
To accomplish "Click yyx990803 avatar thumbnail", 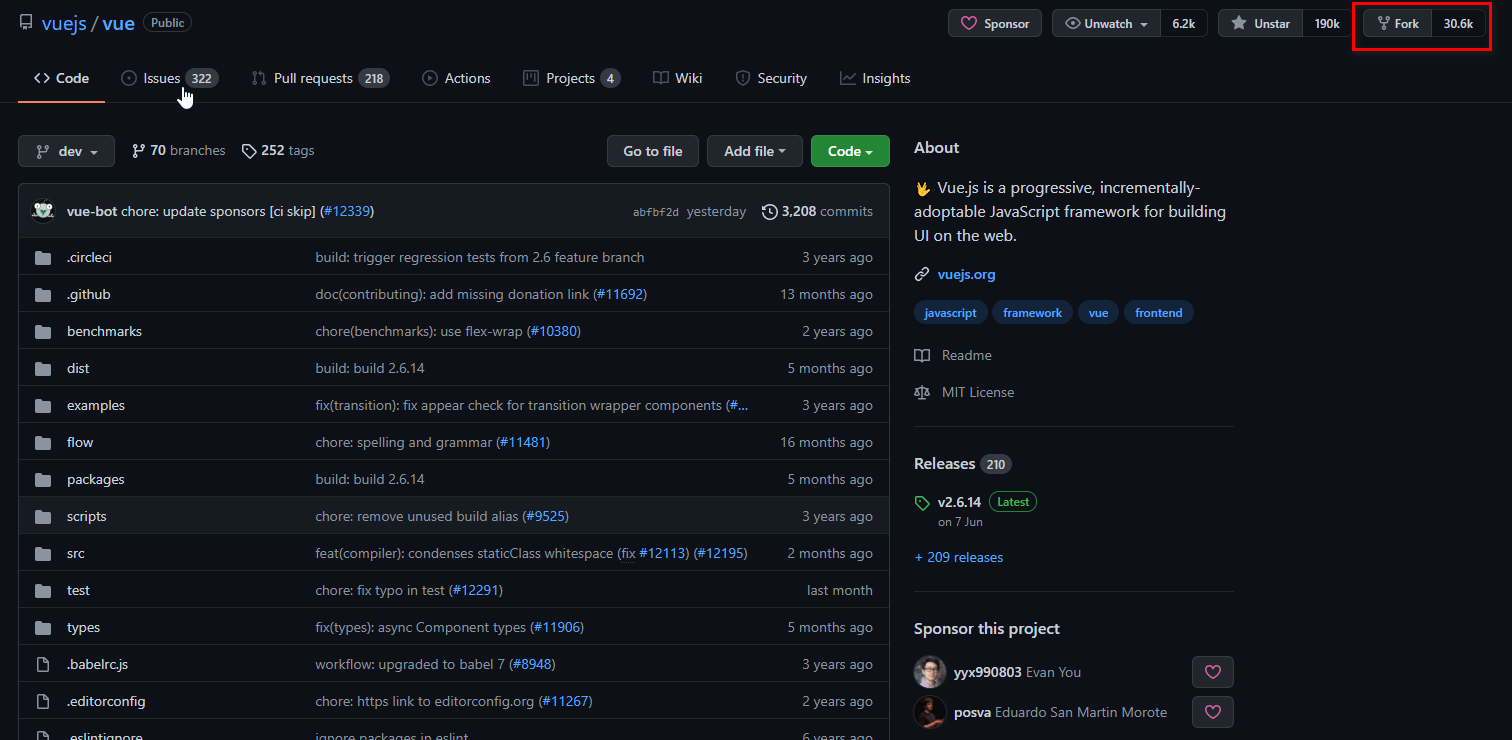I will tap(930, 672).
